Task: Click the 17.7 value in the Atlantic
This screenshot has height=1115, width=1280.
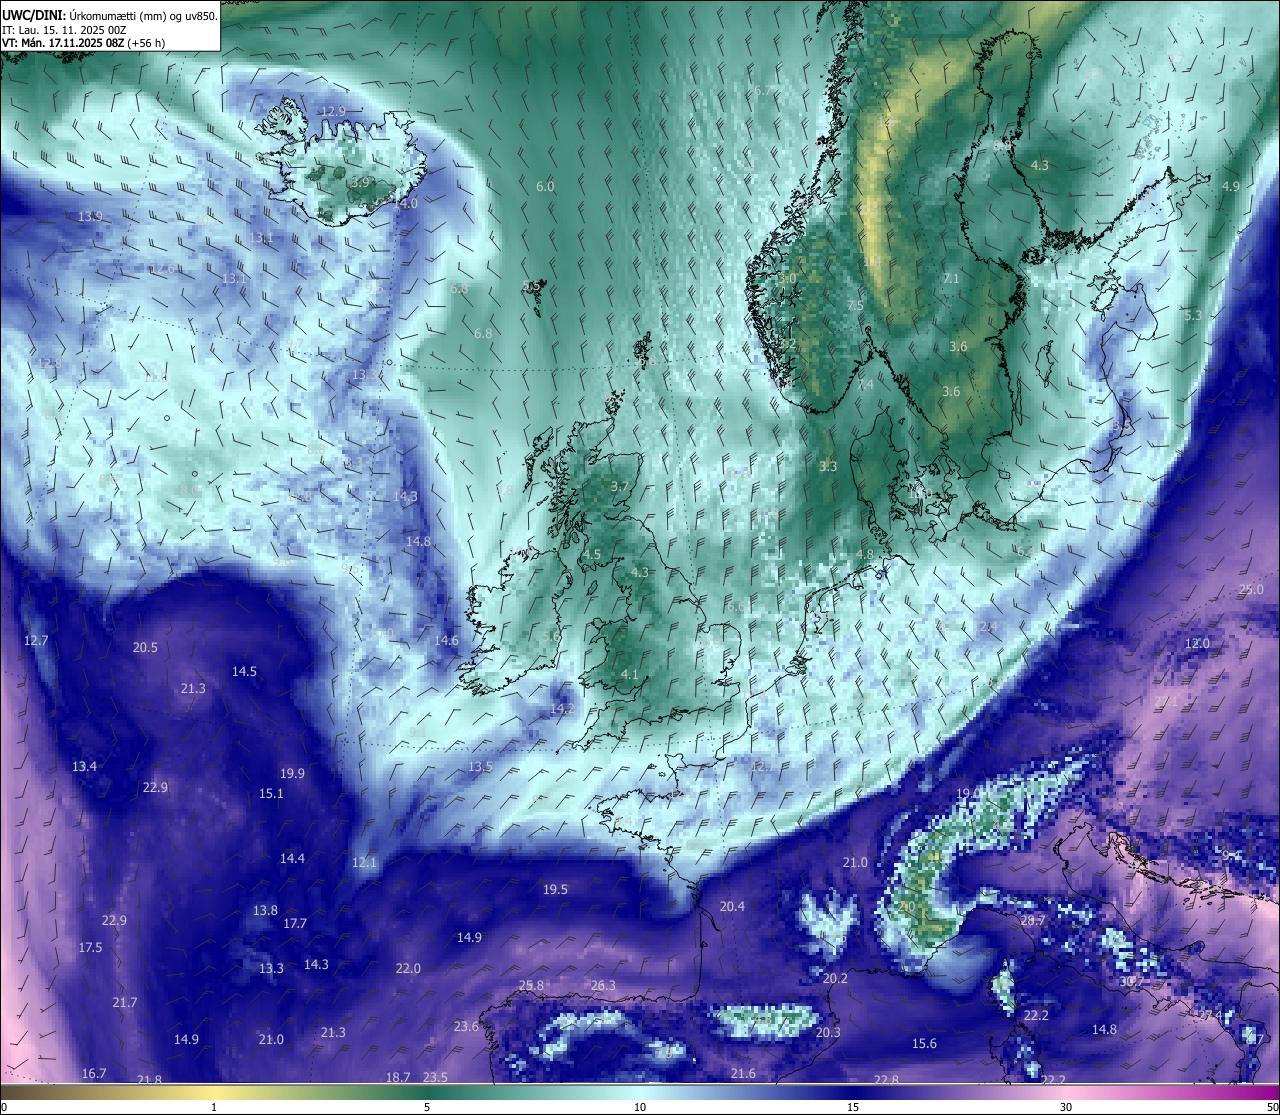Action: click(294, 924)
